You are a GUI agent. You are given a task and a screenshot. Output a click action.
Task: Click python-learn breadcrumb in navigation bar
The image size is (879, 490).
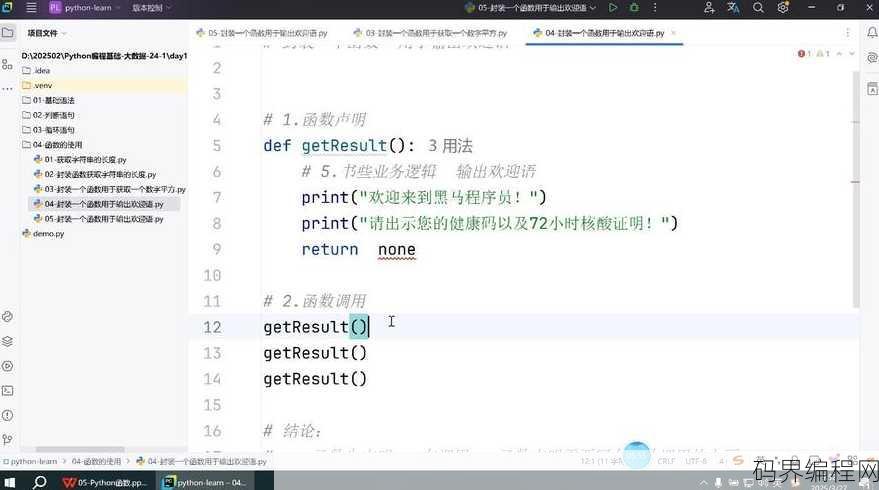click(30, 461)
